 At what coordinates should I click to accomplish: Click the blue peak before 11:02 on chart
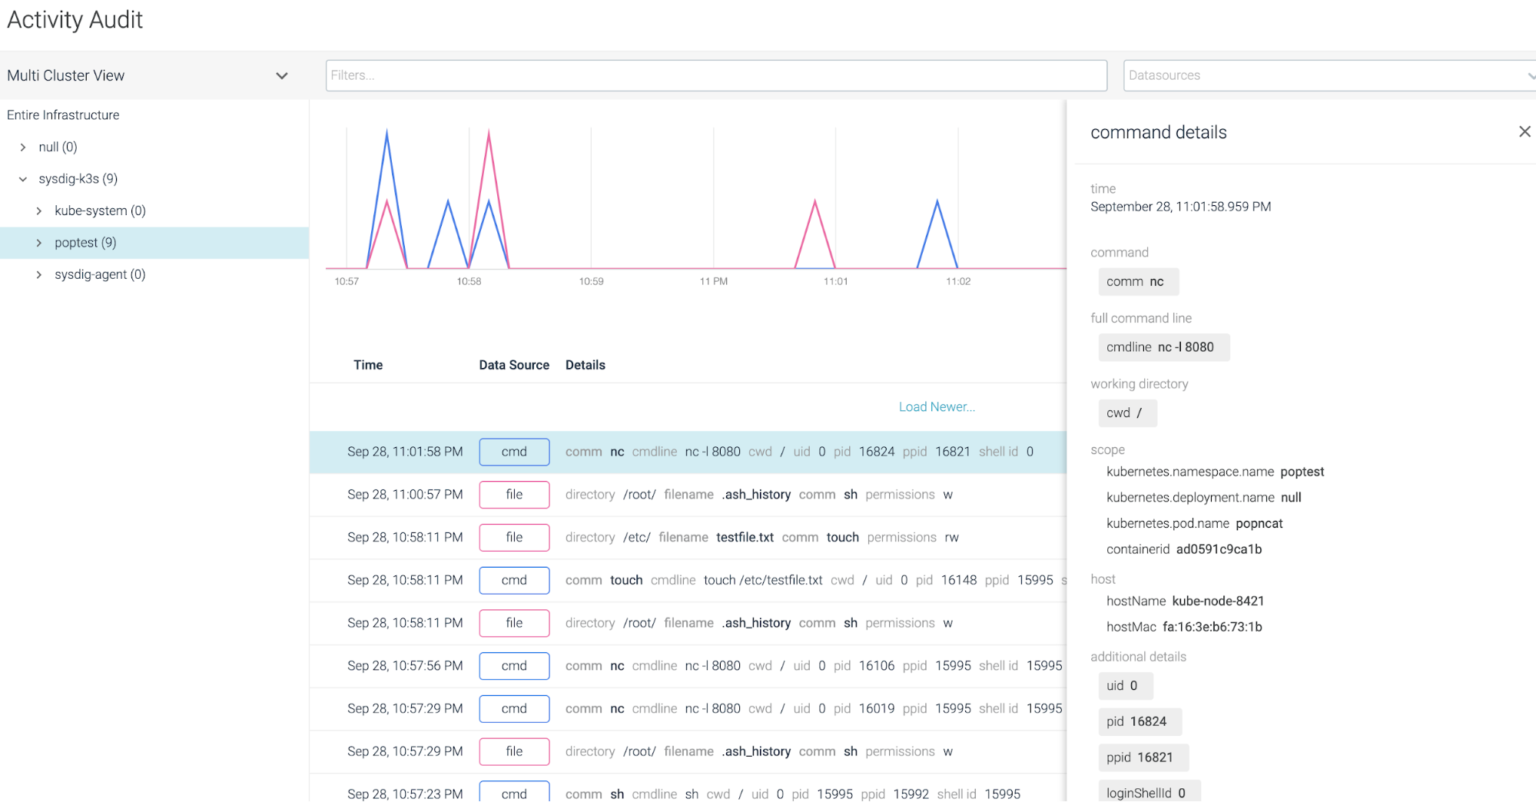[937, 203]
